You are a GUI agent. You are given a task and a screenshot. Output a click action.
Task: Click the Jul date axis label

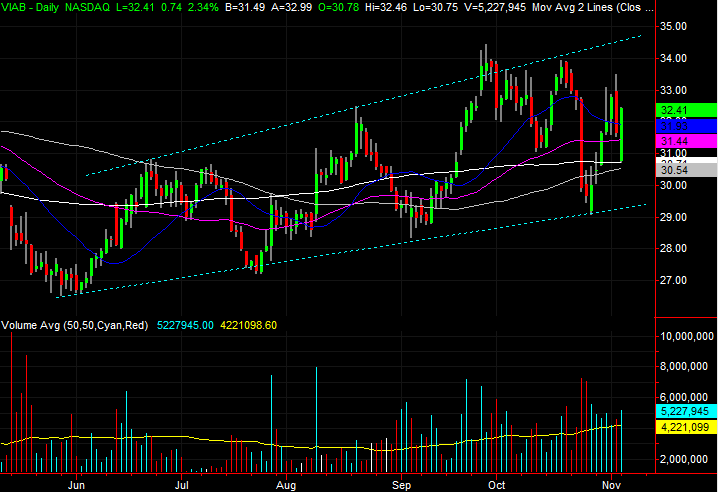tap(182, 485)
